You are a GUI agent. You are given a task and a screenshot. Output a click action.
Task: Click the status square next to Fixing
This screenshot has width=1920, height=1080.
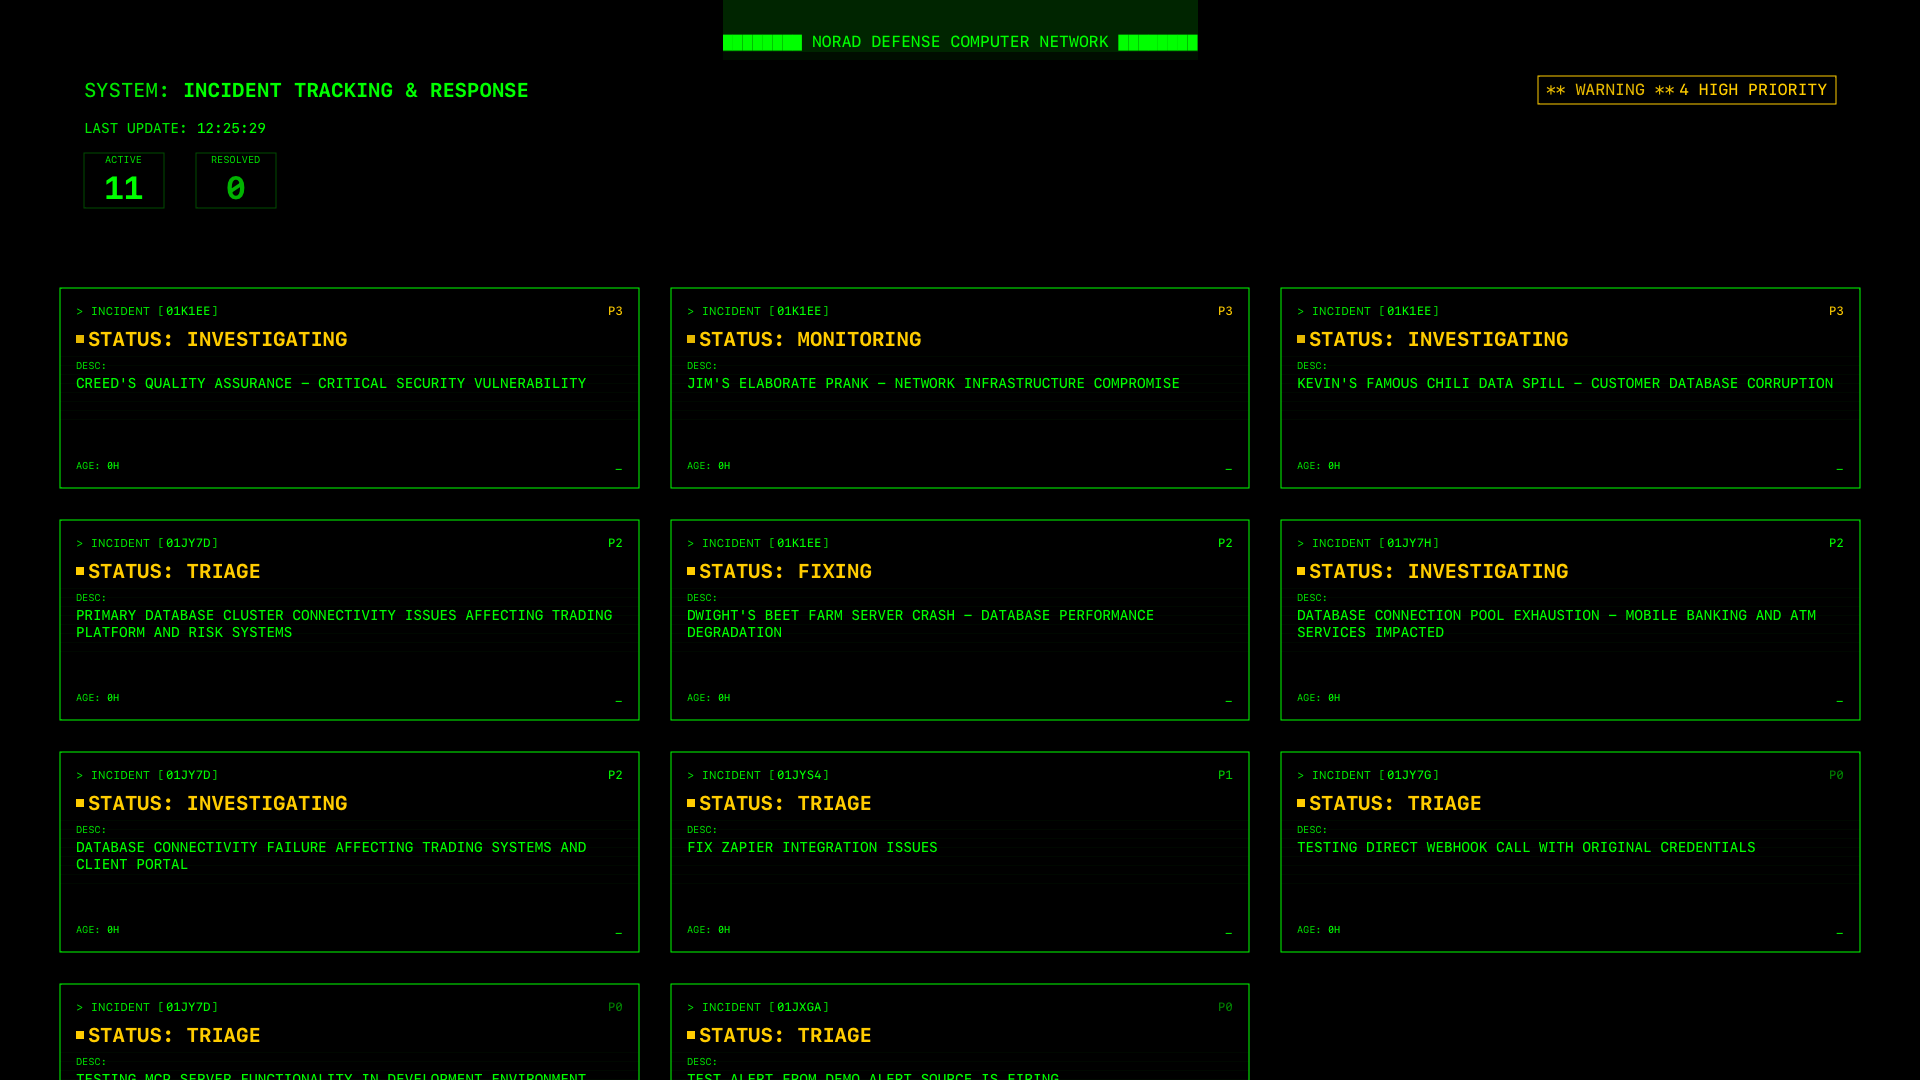[x=691, y=571]
